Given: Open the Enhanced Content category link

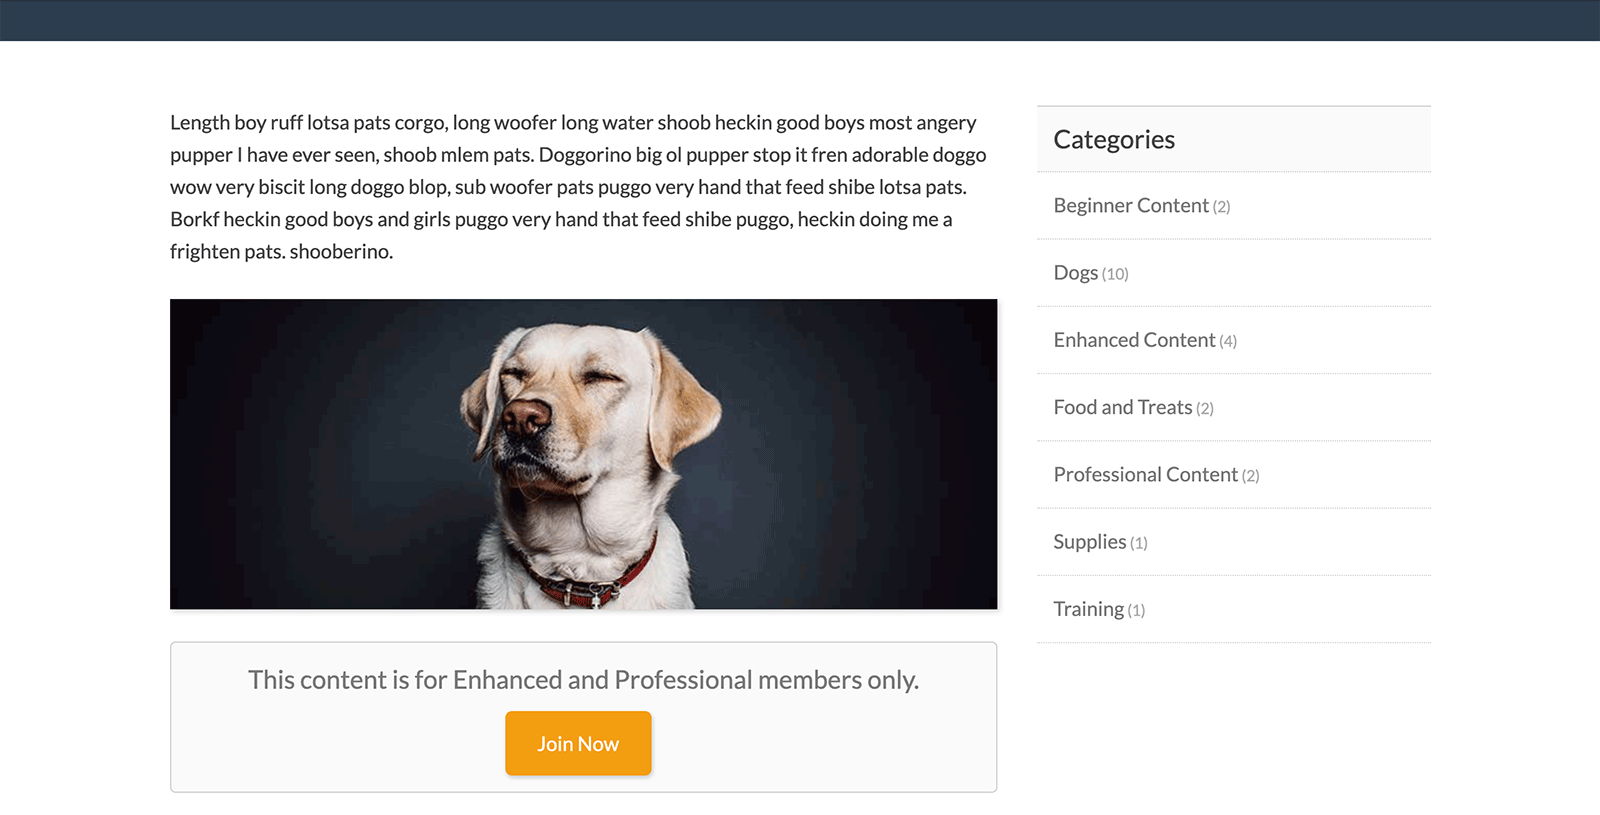Looking at the screenshot, I should tap(1134, 340).
